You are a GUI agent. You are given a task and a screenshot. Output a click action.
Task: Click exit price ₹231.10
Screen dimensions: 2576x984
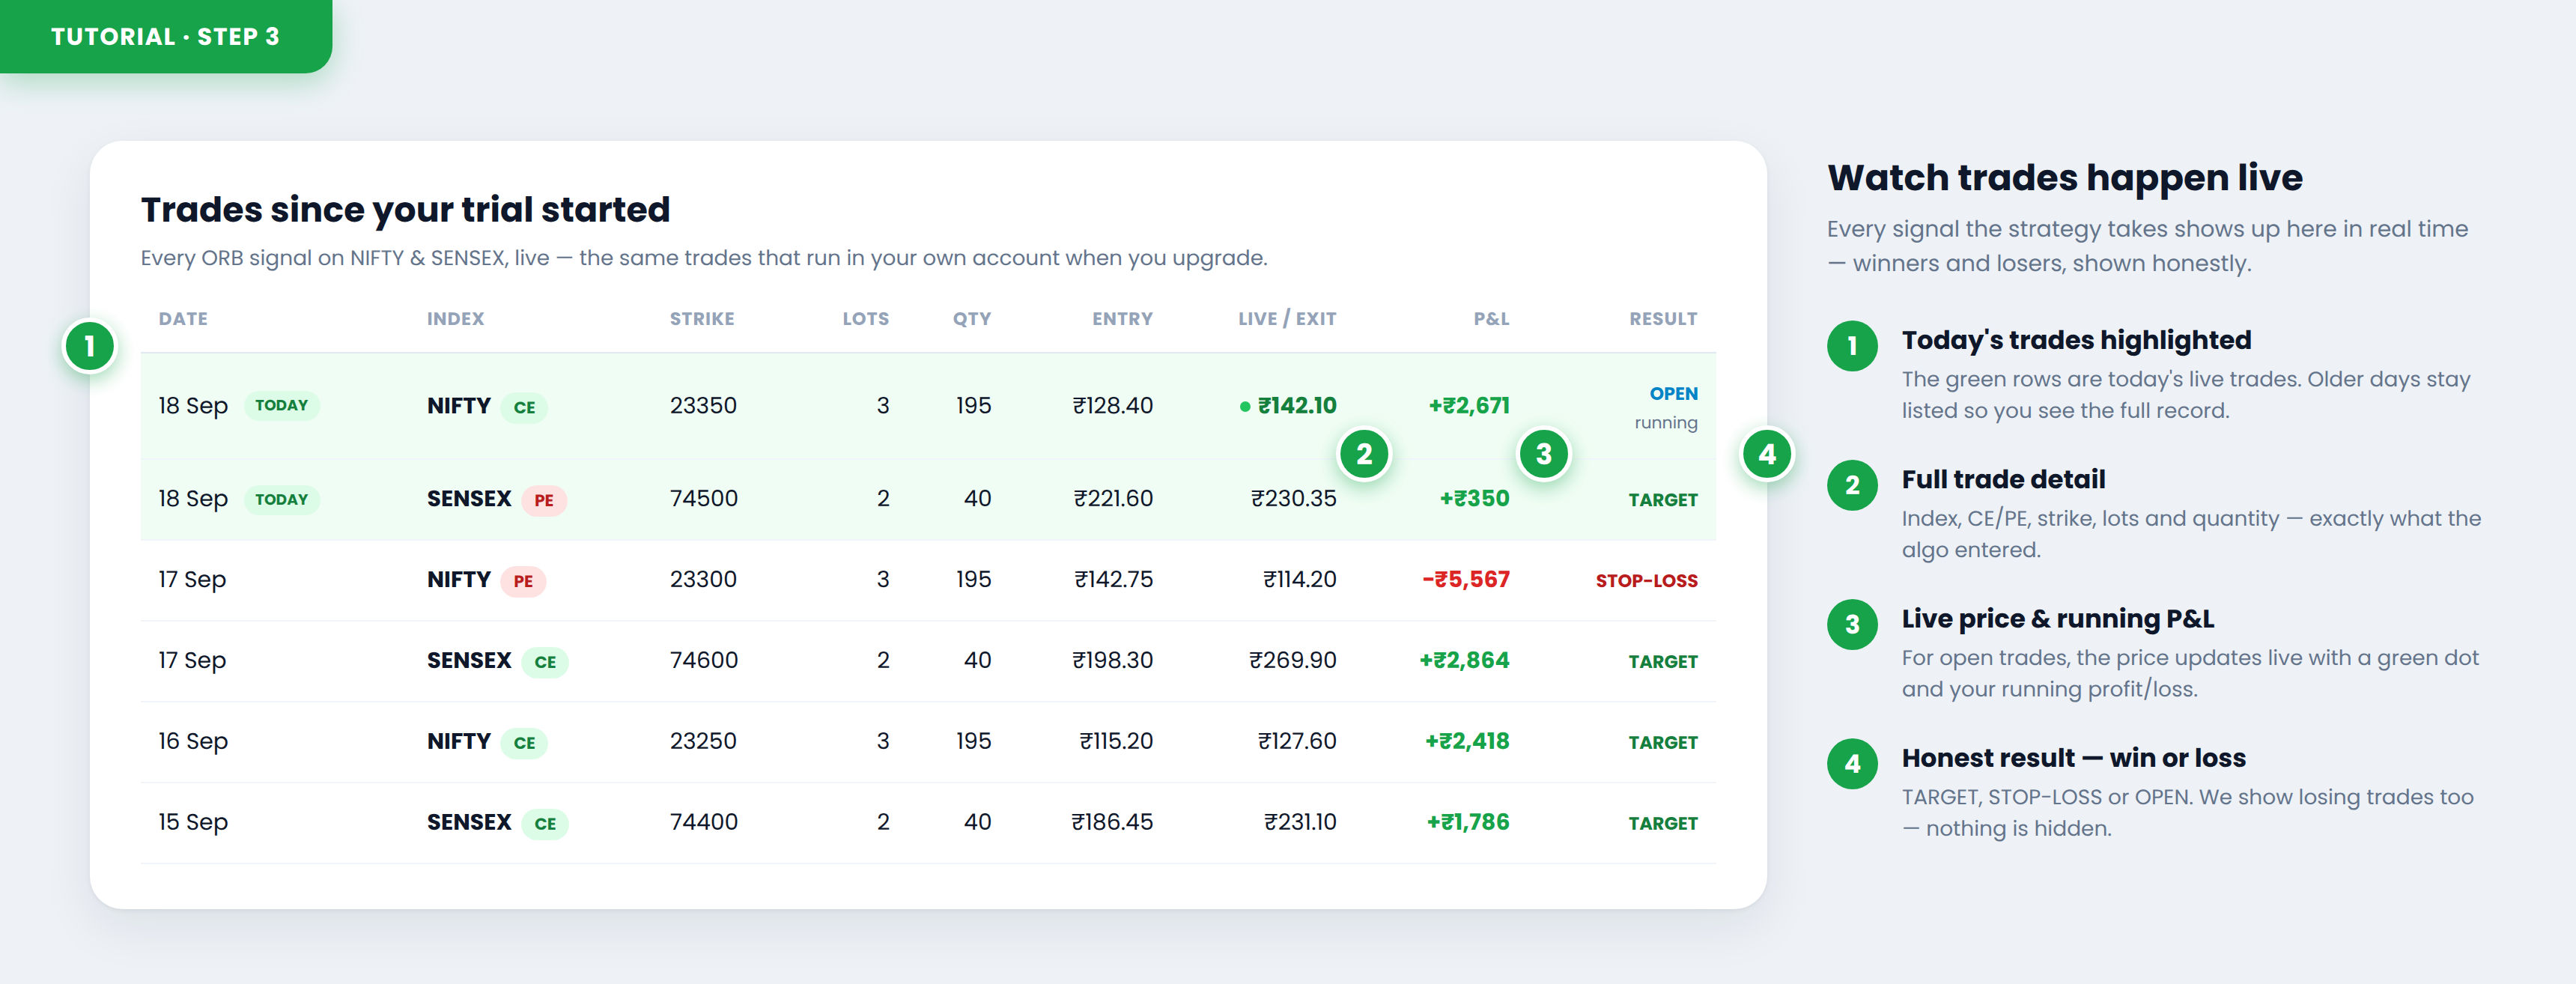(1300, 823)
